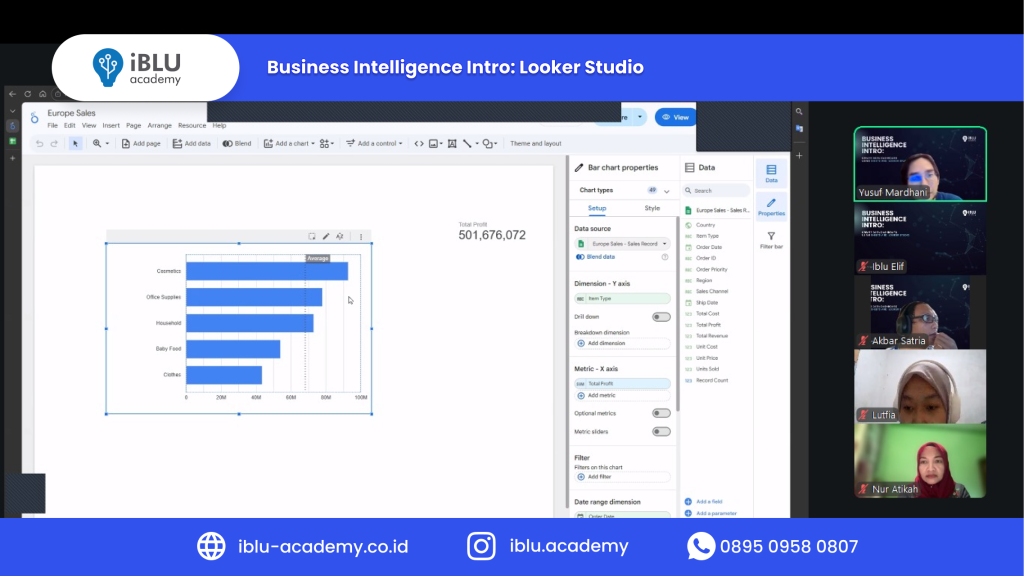Open the Add a chart dropdown
Screen dimensions: 1024x576
(x=289, y=143)
